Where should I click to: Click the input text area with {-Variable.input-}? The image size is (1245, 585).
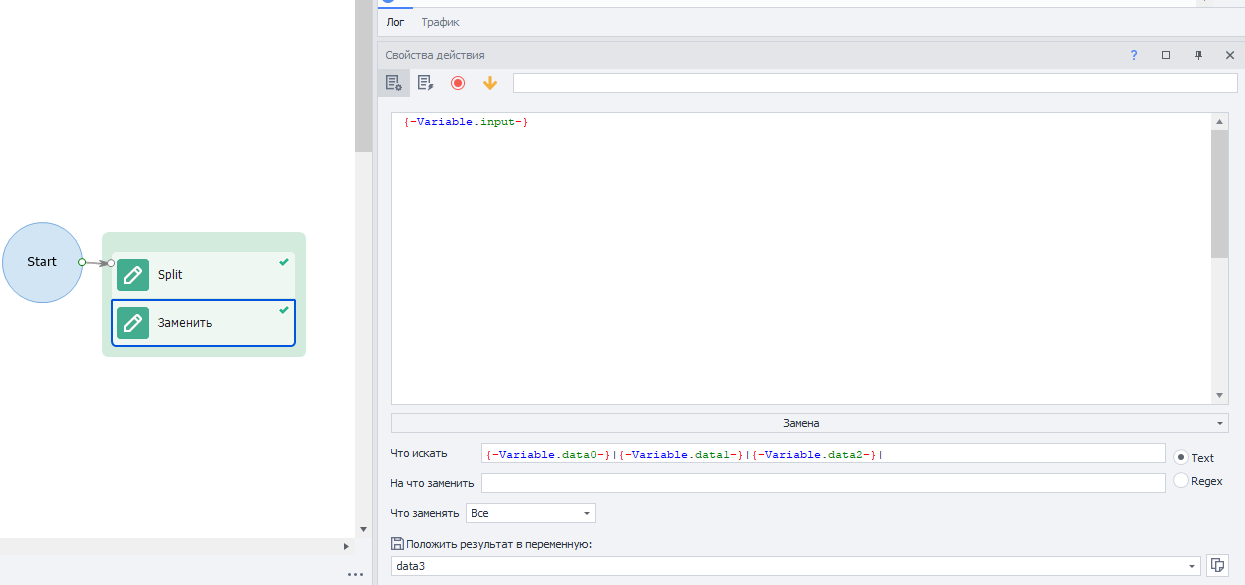click(800, 258)
